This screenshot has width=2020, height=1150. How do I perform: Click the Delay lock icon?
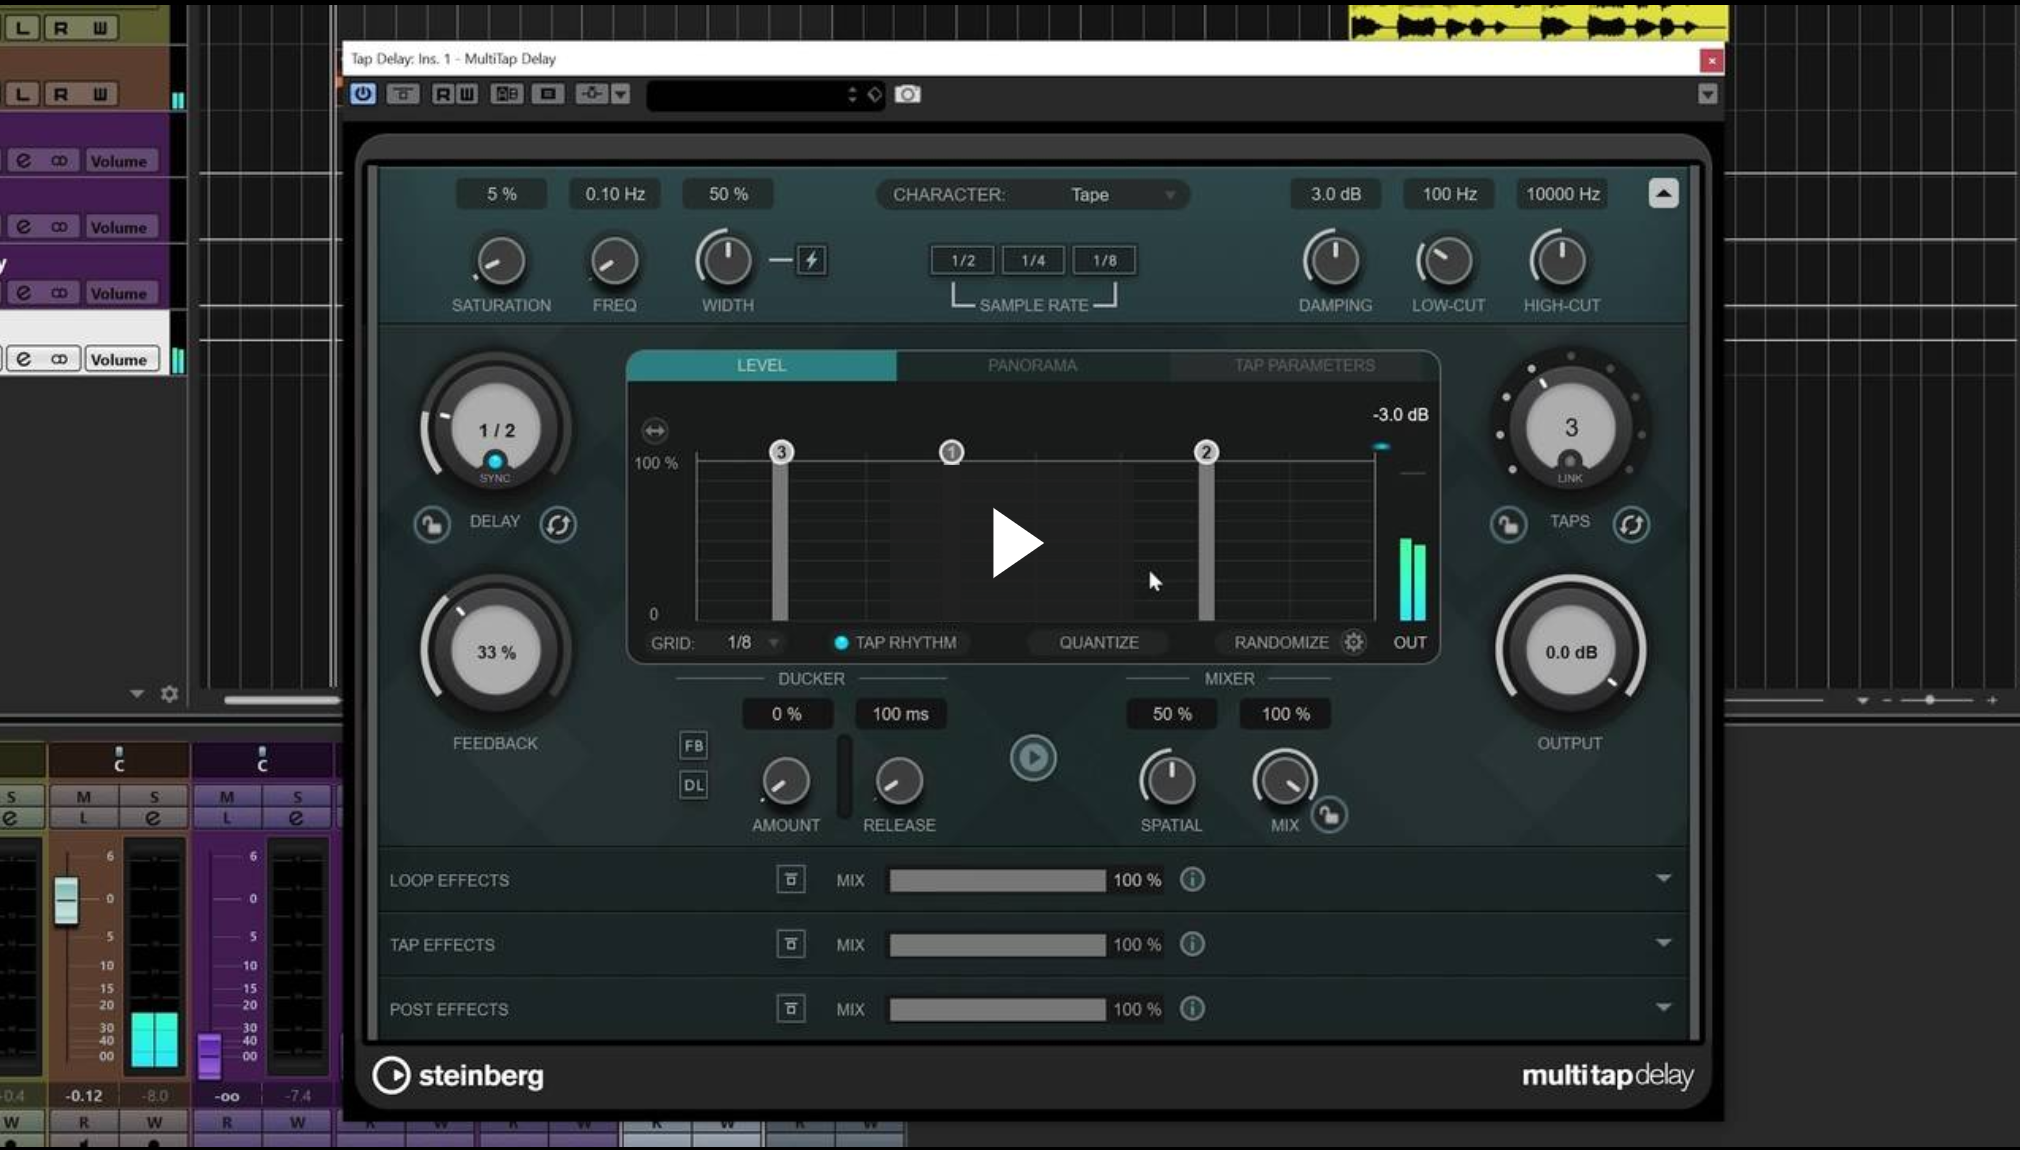click(432, 524)
